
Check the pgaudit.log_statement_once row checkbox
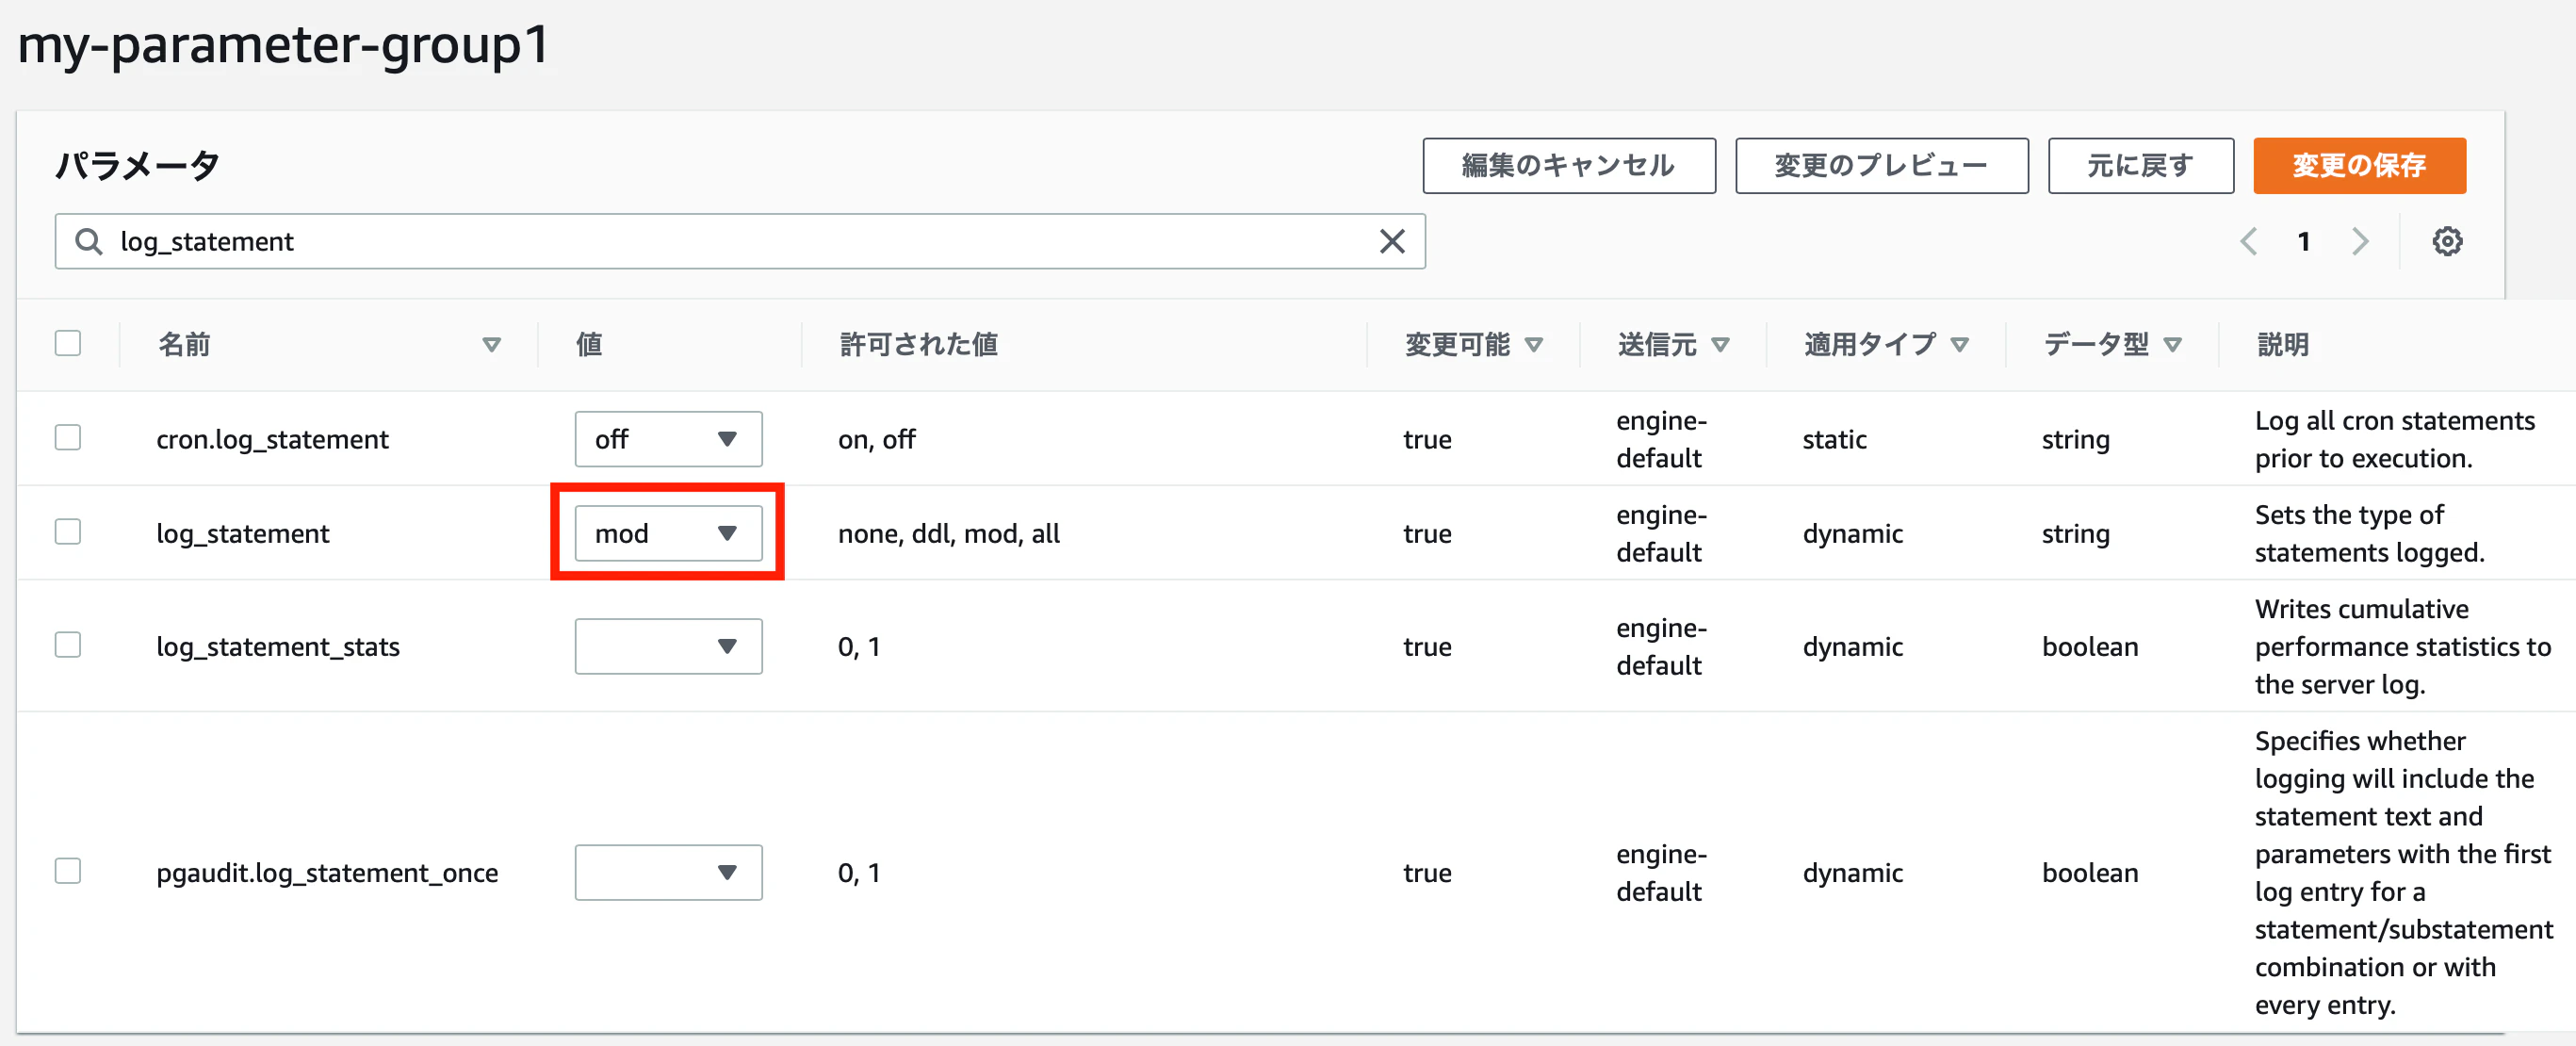coord(68,870)
